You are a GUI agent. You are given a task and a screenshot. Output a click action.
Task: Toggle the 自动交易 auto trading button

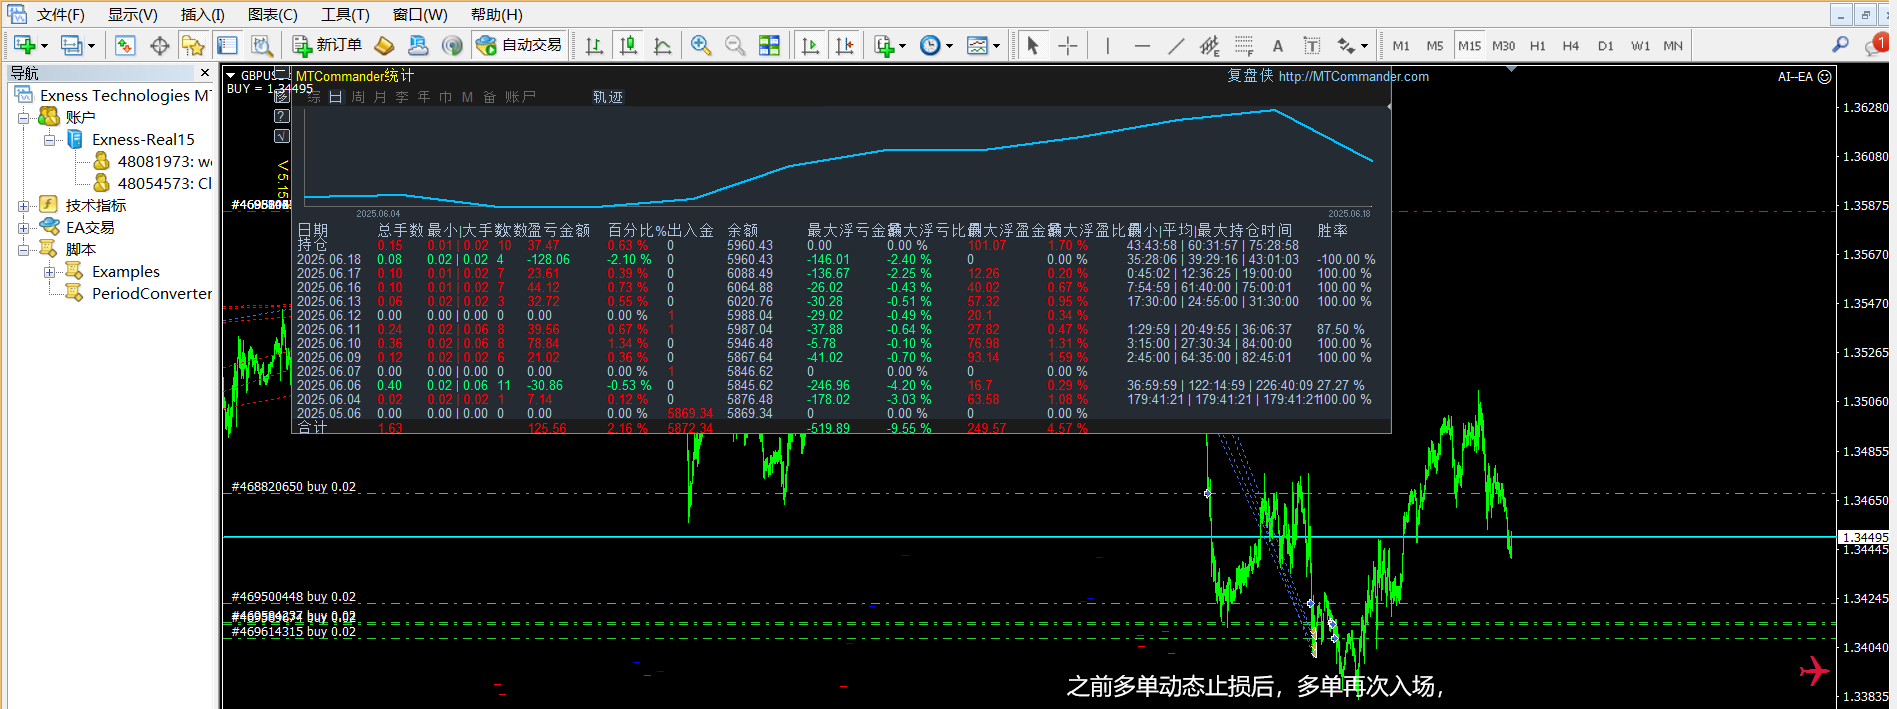click(x=519, y=45)
